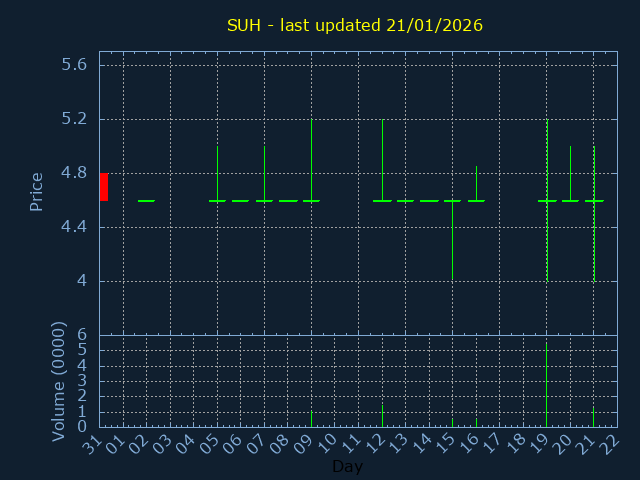The image size is (640, 480).
Task: Click the chart title SUH last updated
Action: [x=355, y=25]
